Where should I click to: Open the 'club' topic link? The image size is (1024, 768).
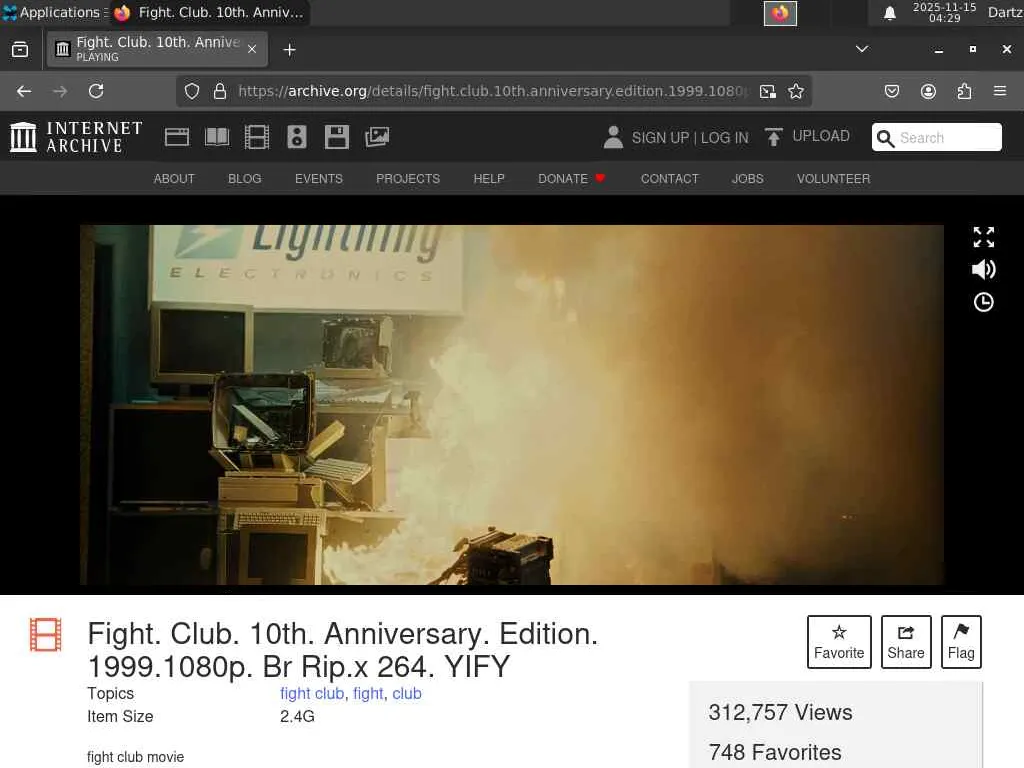point(407,694)
